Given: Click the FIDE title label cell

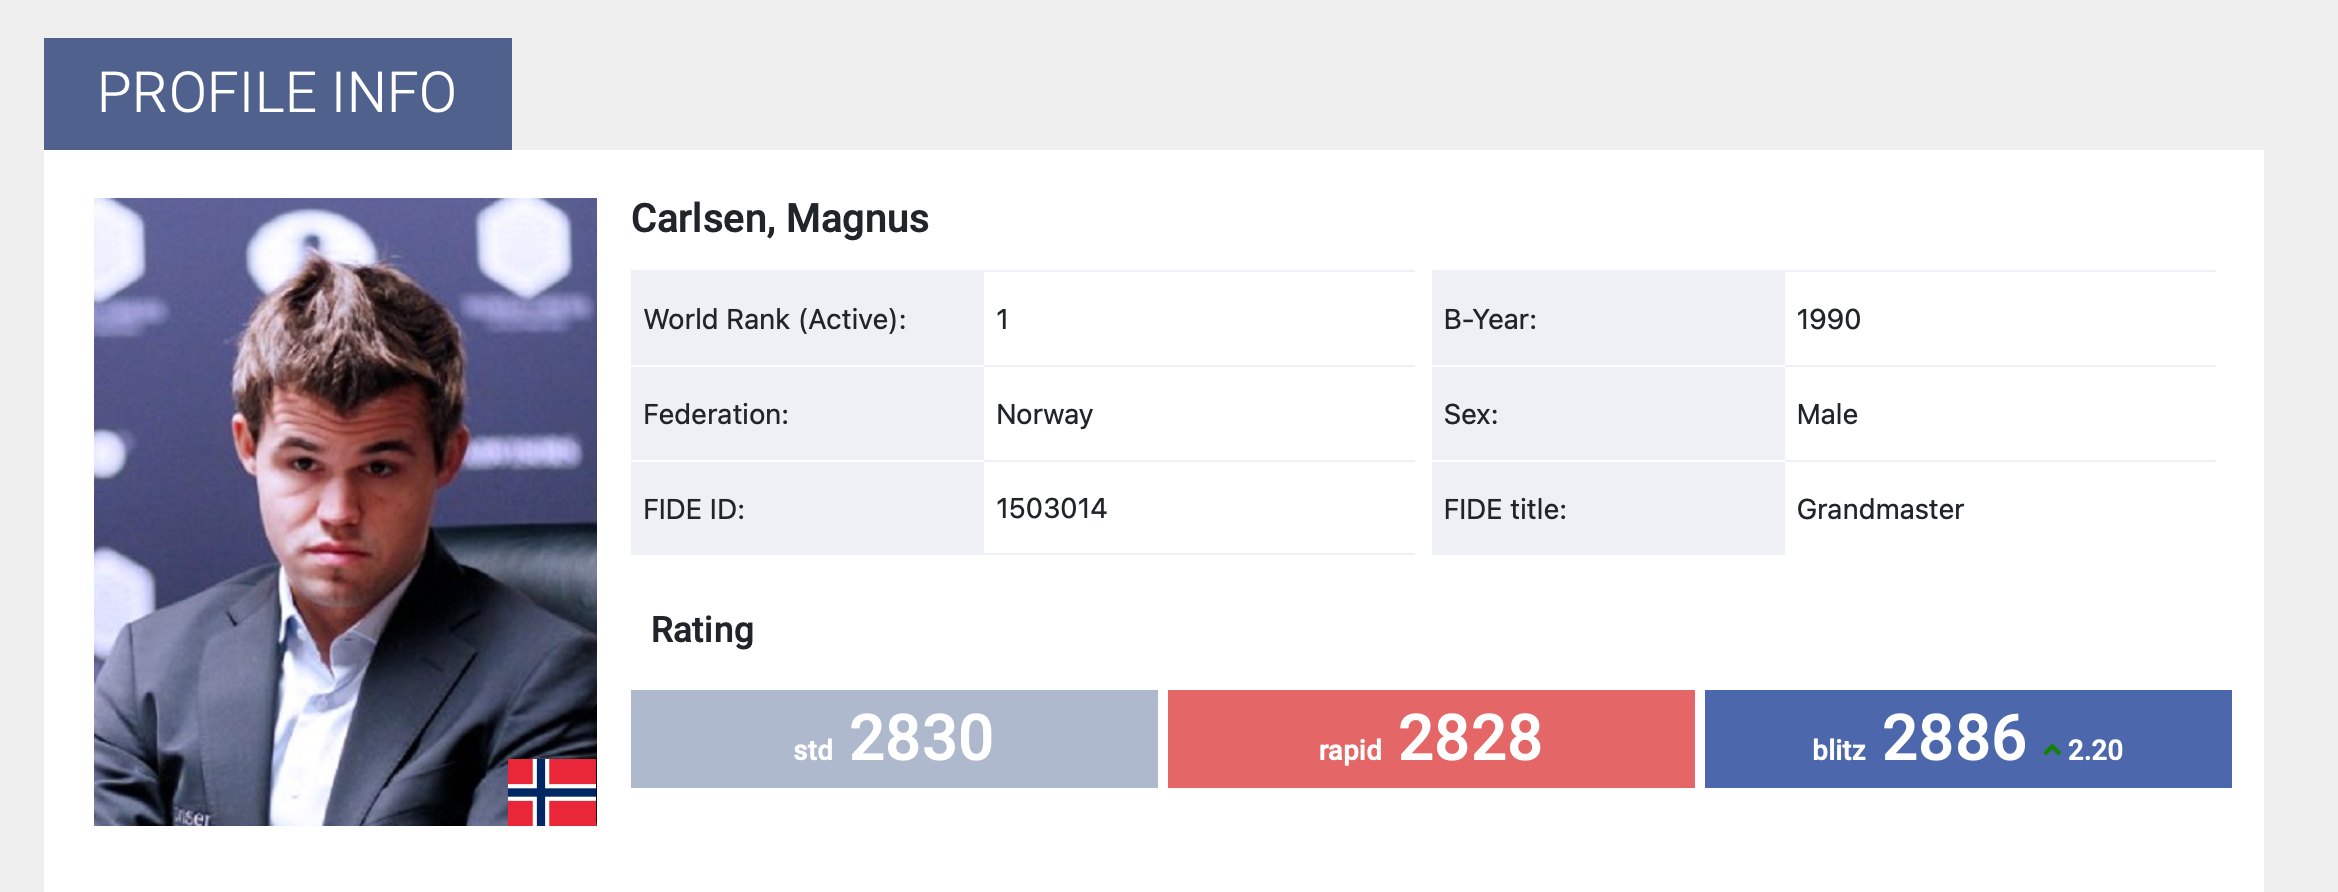Looking at the screenshot, I should pos(1608,509).
